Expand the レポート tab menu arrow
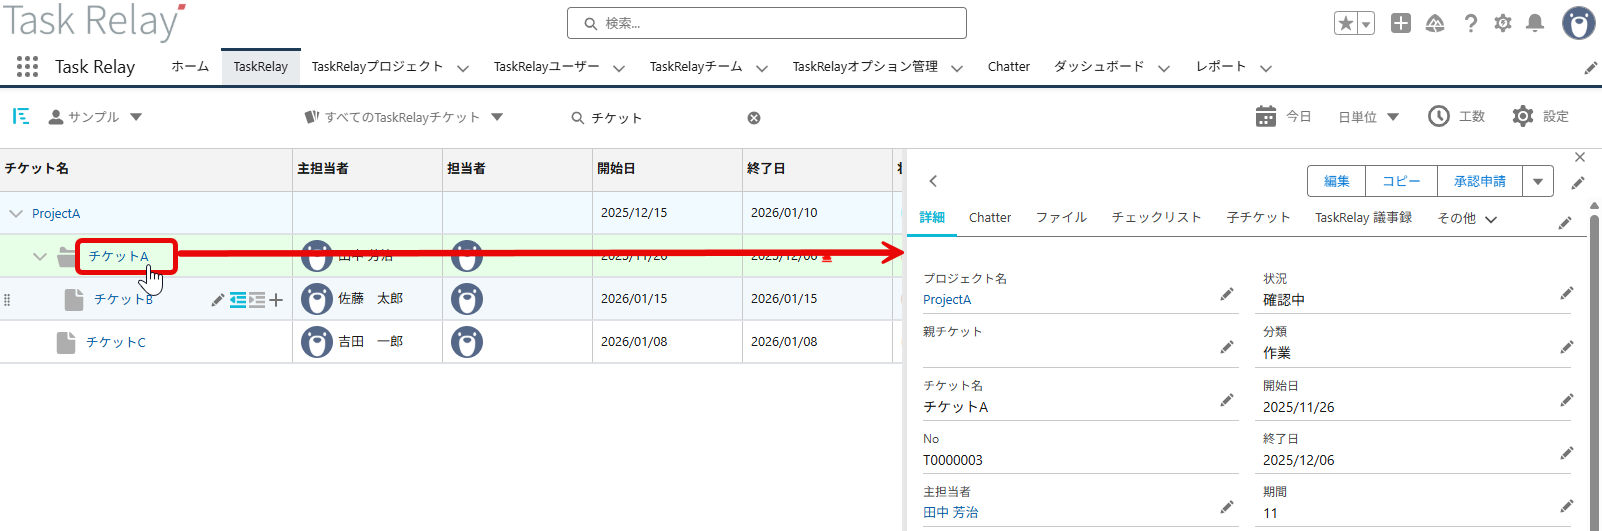Viewport: 1602px width, 531px height. [1266, 68]
